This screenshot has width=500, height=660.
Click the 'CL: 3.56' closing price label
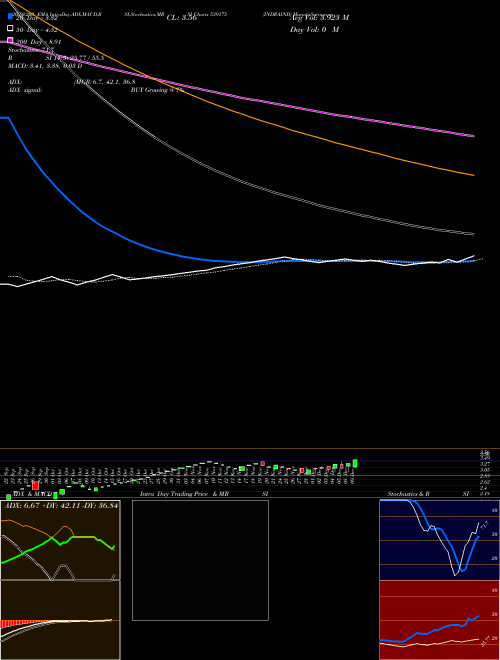182,18
